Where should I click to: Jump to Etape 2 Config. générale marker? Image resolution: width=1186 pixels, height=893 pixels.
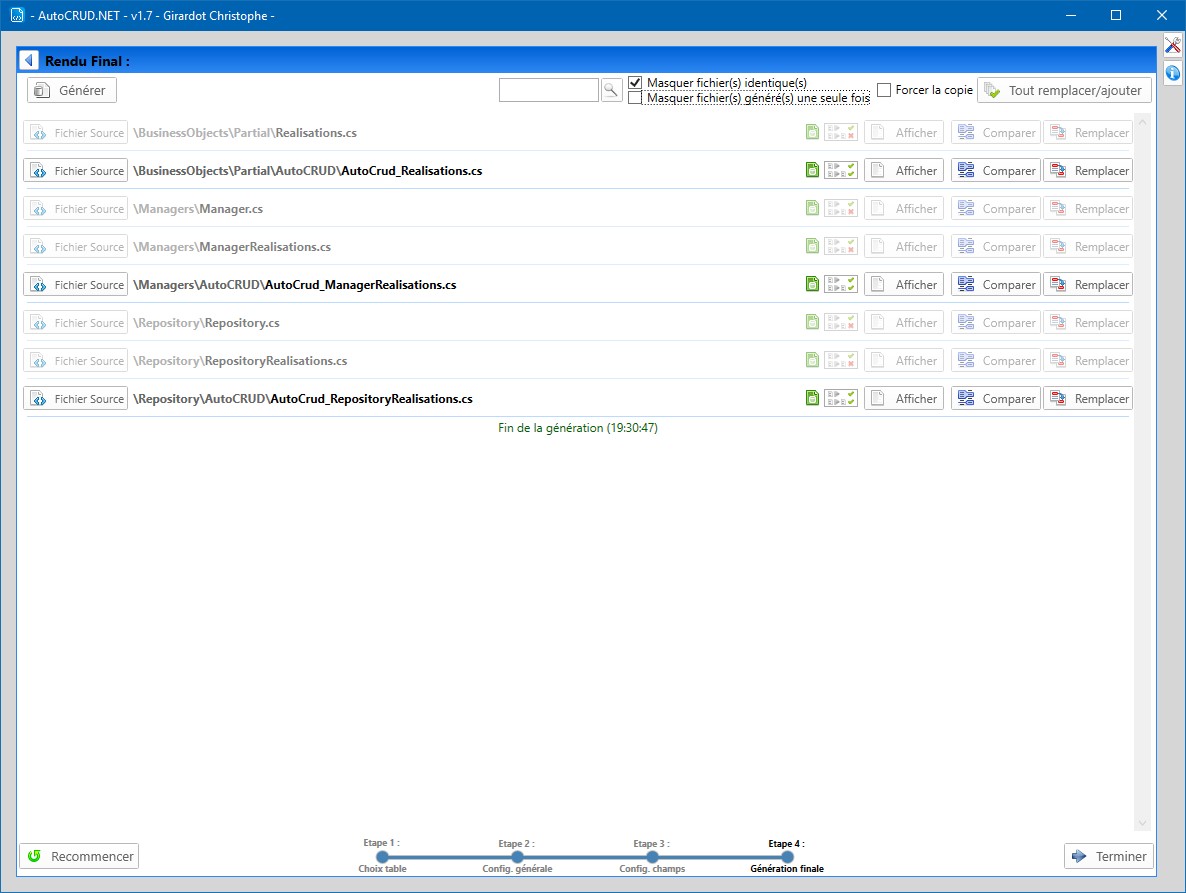[517, 857]
